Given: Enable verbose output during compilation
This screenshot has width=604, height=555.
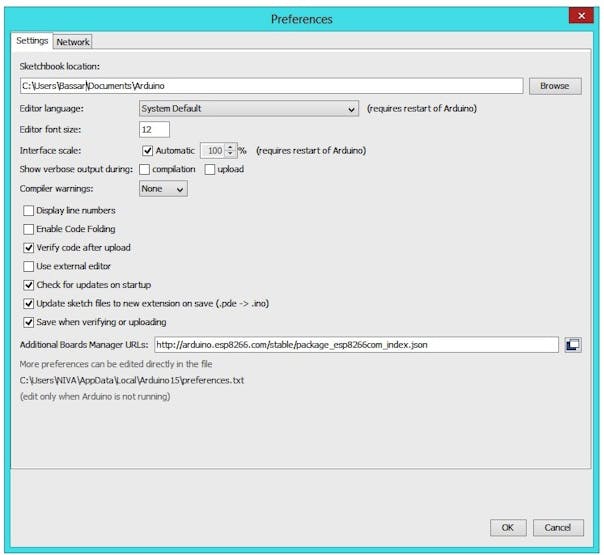Looking at the screenshot, I should [x=144, y=169].
